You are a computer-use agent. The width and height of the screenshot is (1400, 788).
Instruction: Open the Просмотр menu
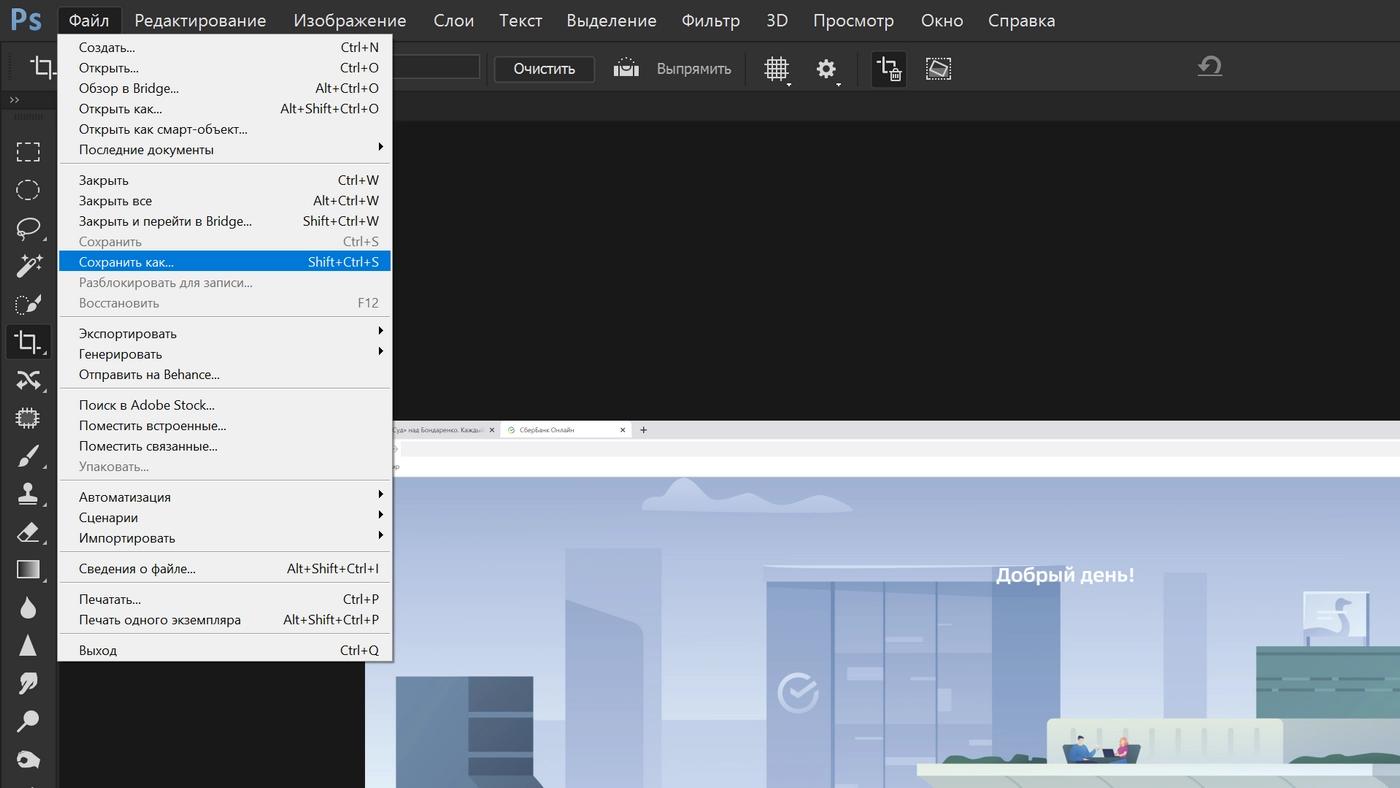pos(855,20)
